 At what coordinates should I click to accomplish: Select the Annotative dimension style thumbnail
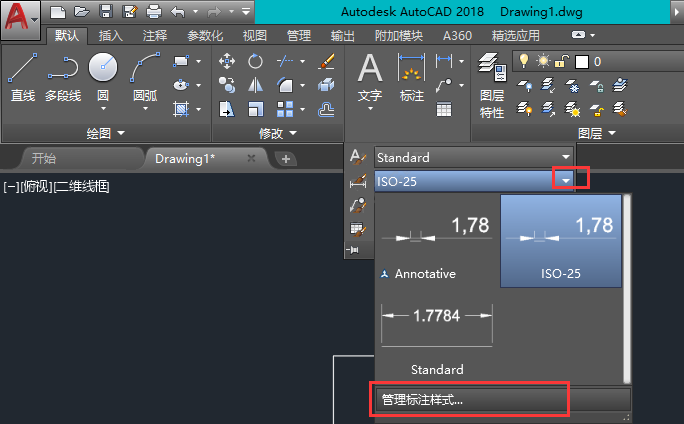[x=437, y=241]
